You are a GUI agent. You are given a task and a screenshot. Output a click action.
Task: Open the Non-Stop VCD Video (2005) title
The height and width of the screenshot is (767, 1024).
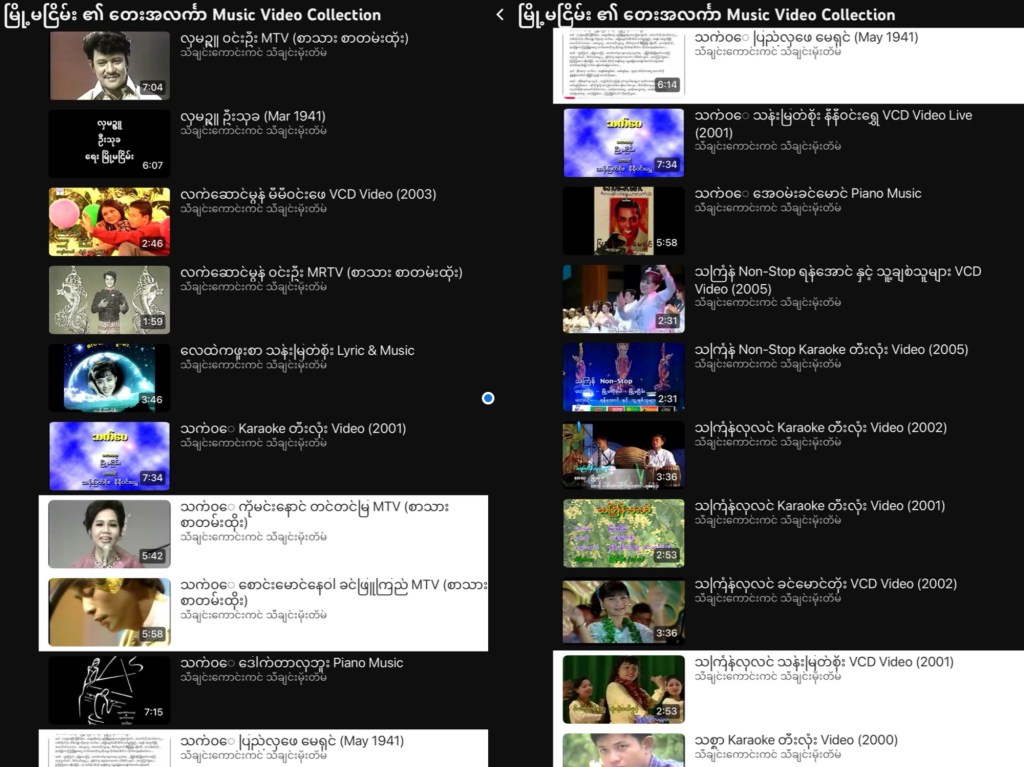point(837,280)
